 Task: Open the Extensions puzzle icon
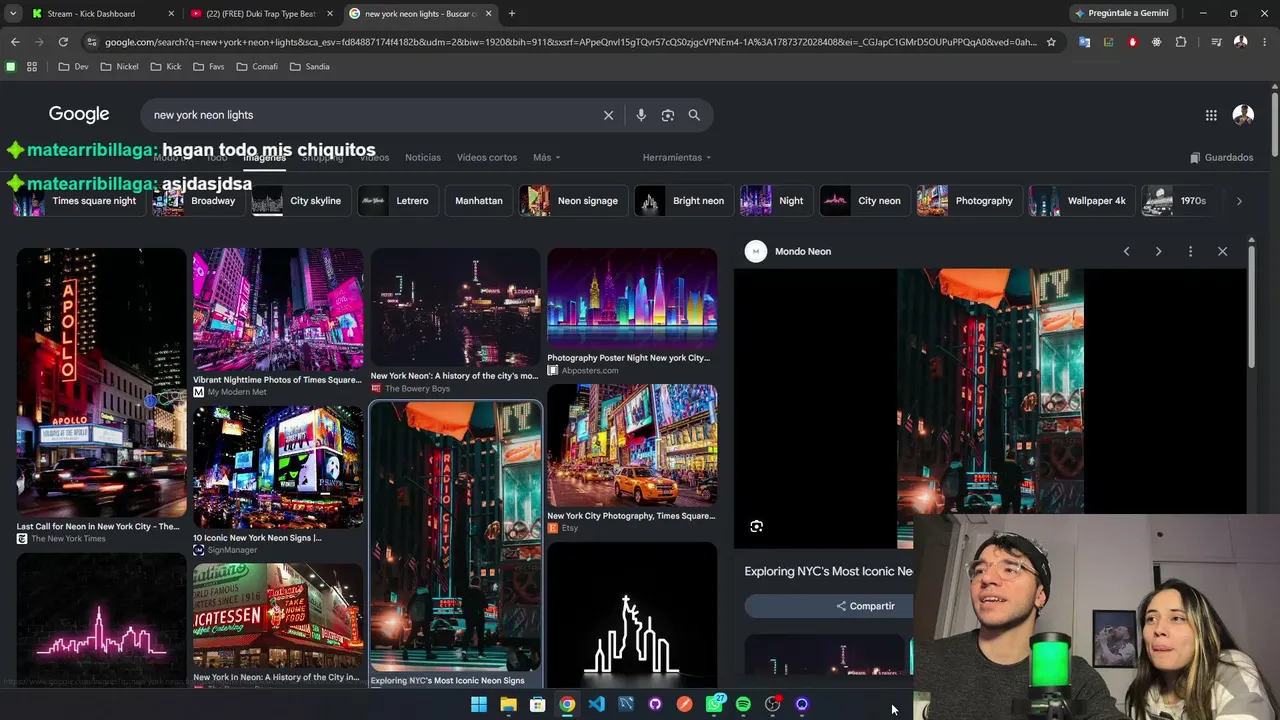point(1181,42)
